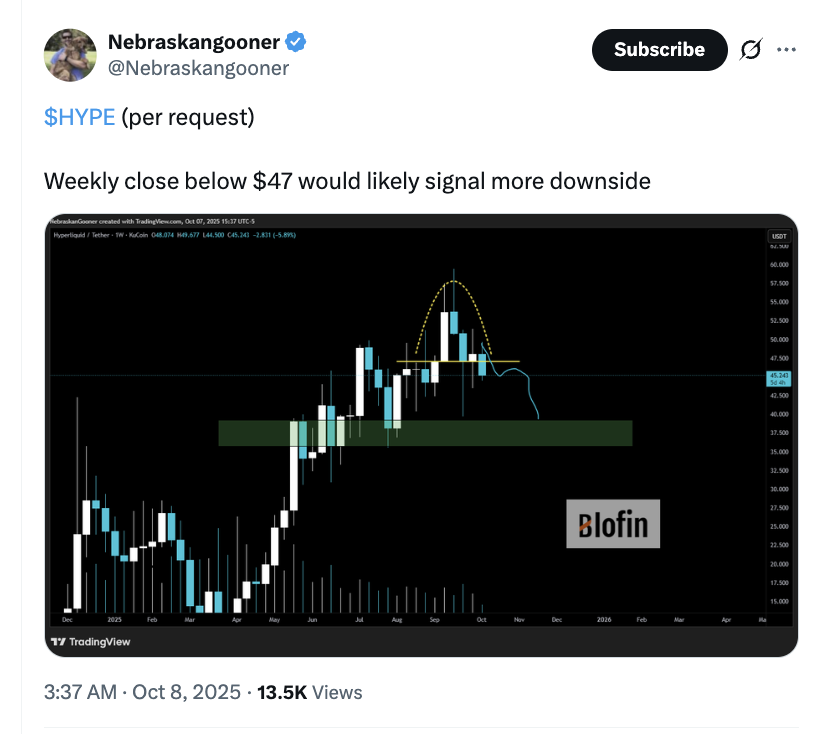The width and height of the screenshot is (820, 734).
Task: Click the @Nebraskangooner handle
Action: pos(198,68)
